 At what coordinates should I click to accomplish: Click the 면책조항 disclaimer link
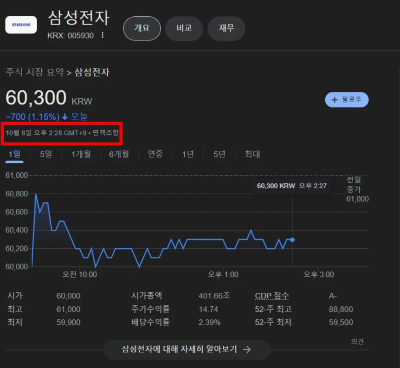105,133
